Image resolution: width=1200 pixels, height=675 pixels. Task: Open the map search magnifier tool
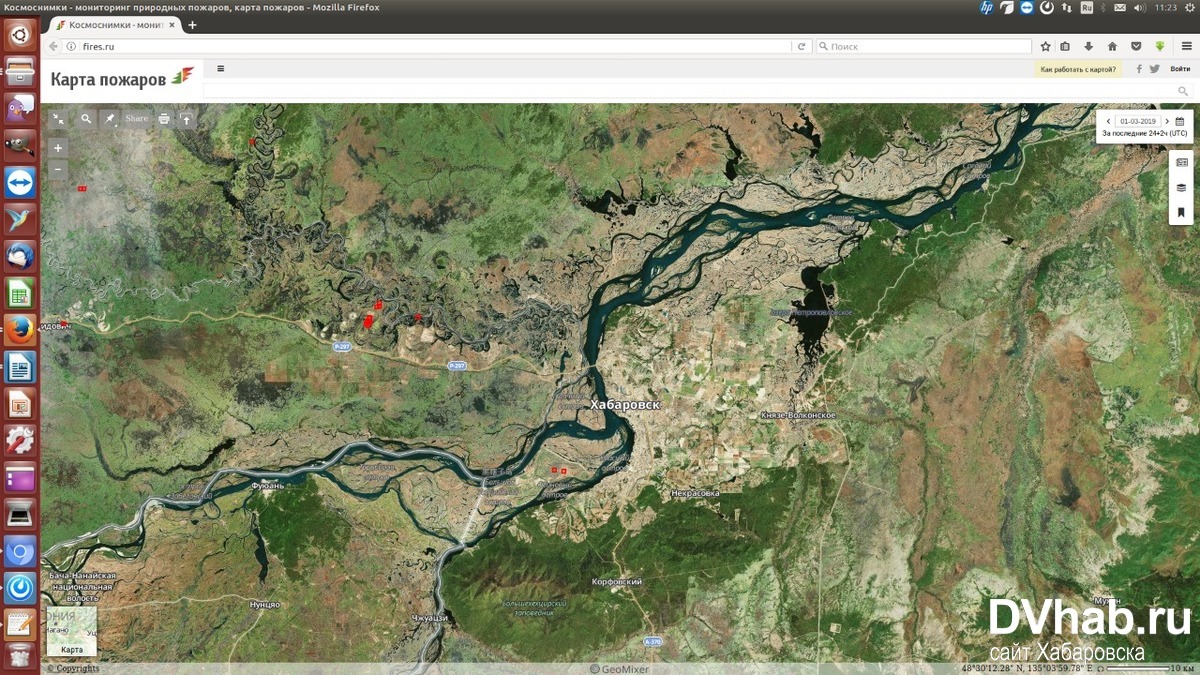pyautogui.click(x=86, y=118)
